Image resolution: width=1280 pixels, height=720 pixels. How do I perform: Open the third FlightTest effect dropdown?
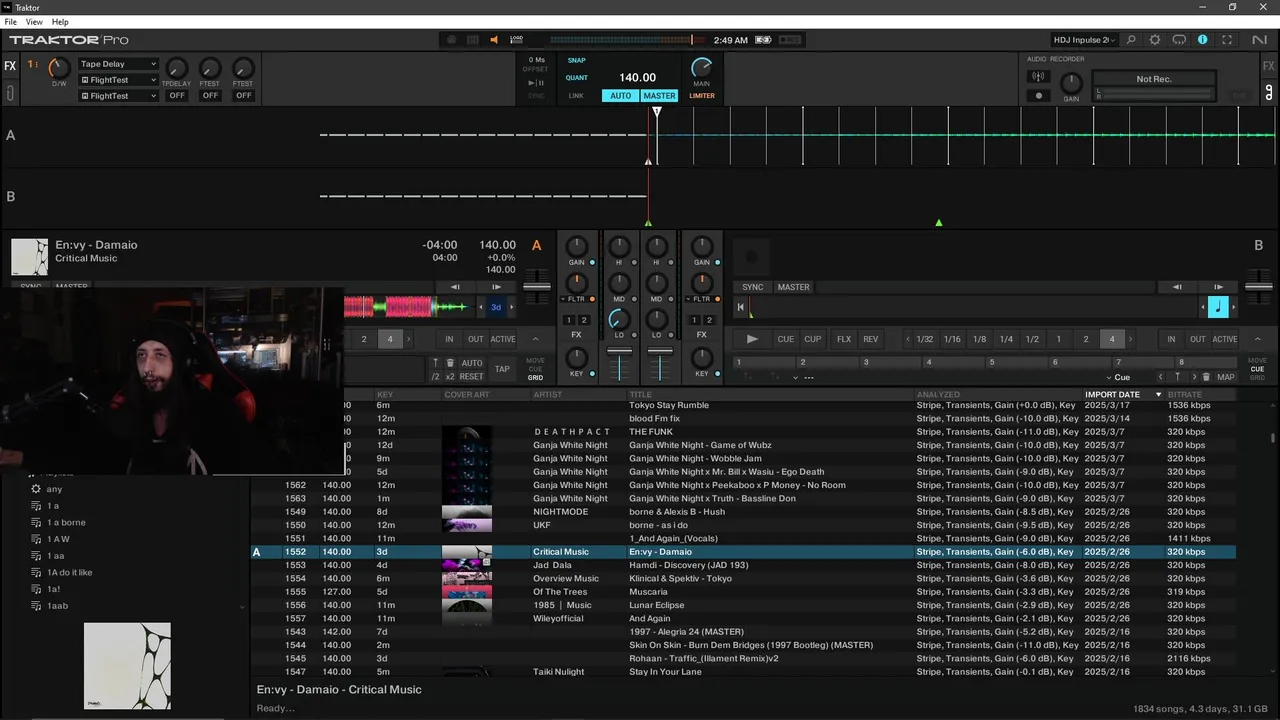118,96
